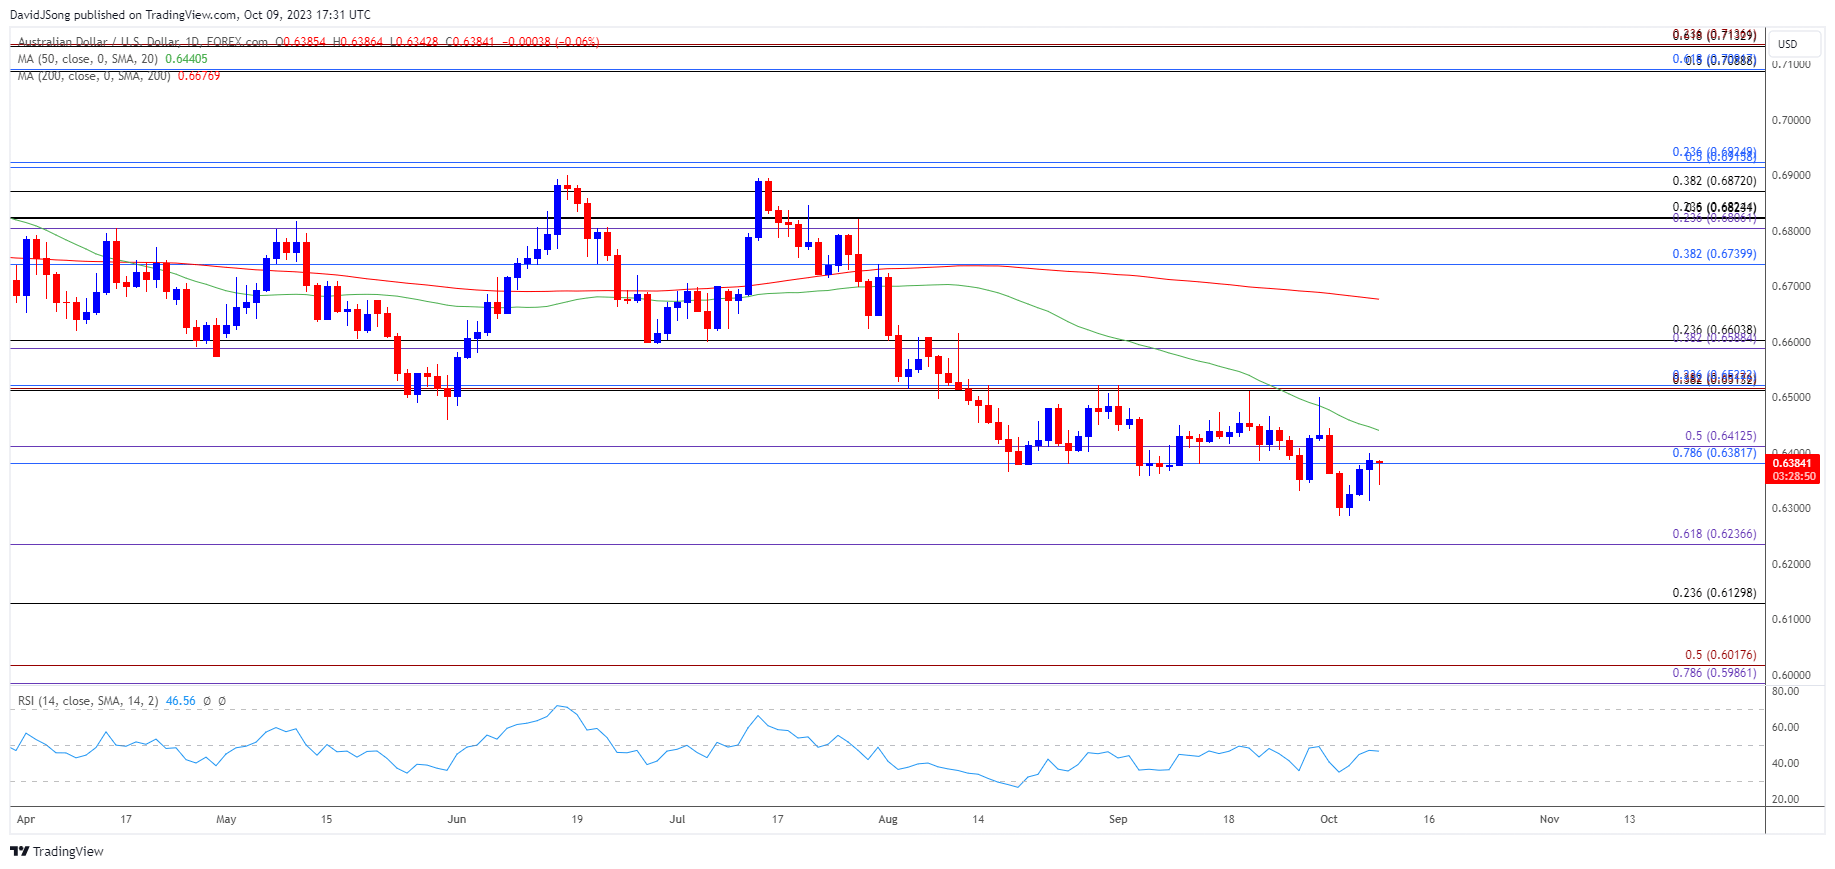Click the Fibonacci label 0.5 (0.64125)

pyautogui.click(x=1720, y=436)
